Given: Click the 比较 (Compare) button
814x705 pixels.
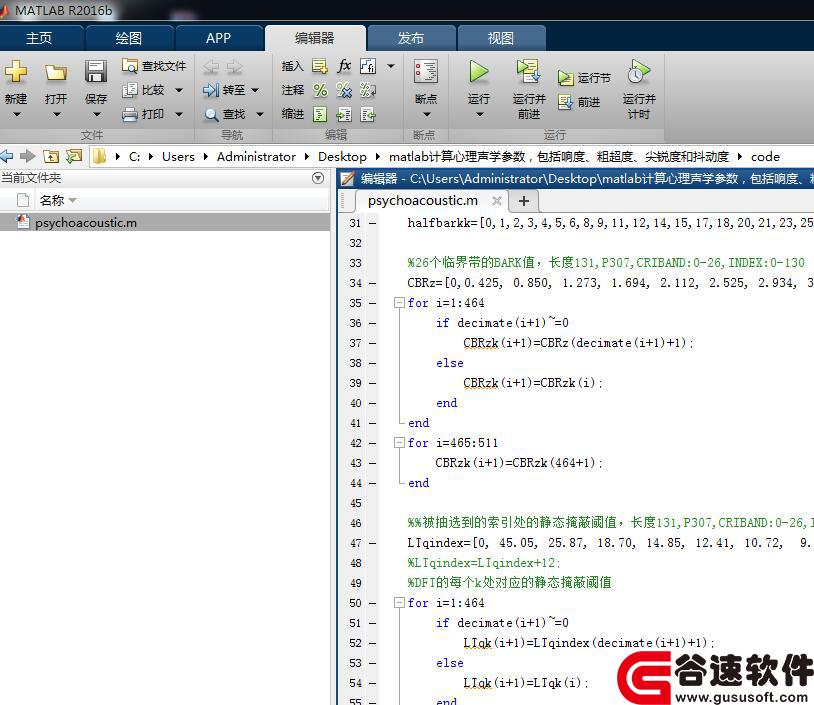Looking at the screenshot, I should 144,90.
